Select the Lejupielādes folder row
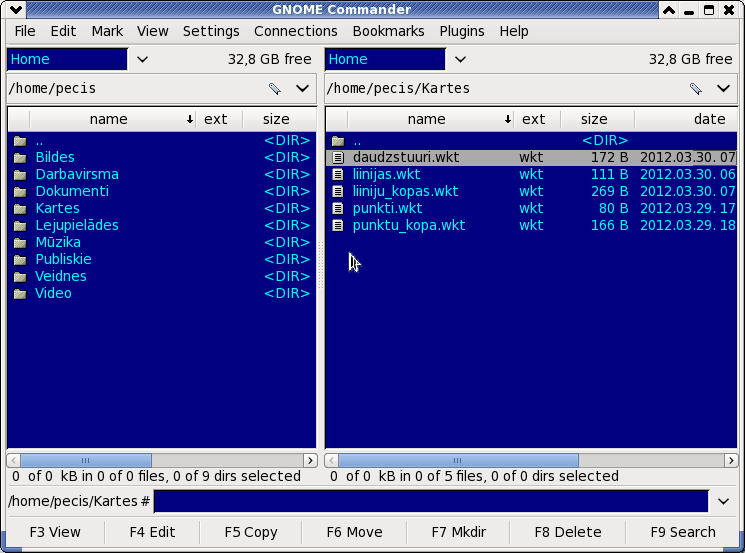This screenshot has width=745, height=553. point(162,226)
